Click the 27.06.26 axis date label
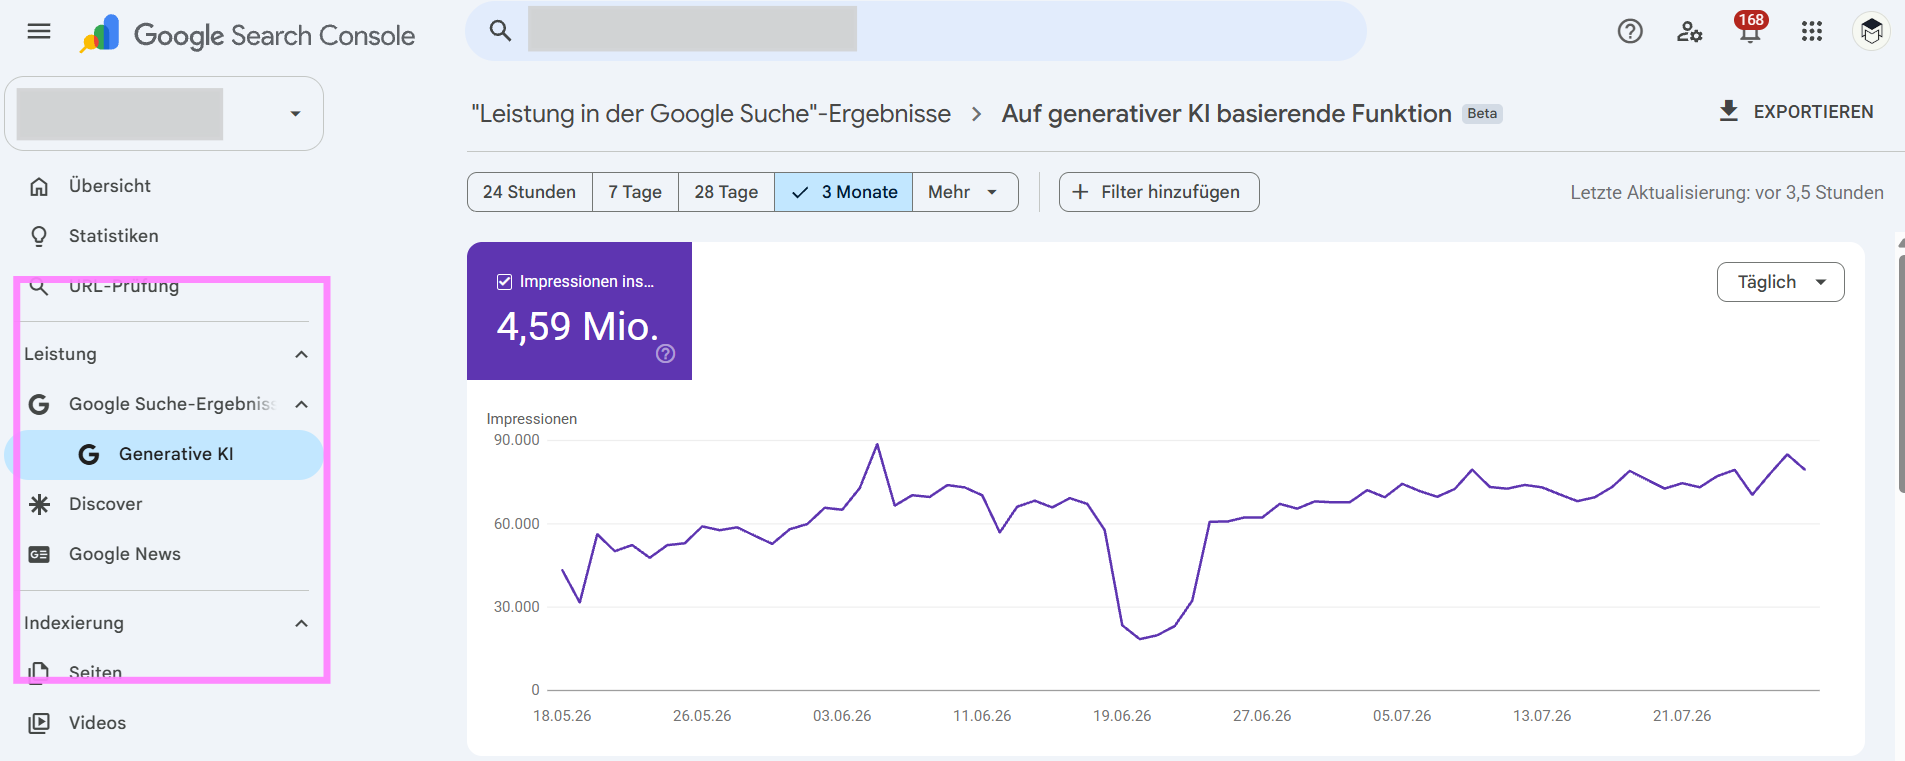Screen dimensions: 1905x761 pyautogui.click(x=1262, y=716)
